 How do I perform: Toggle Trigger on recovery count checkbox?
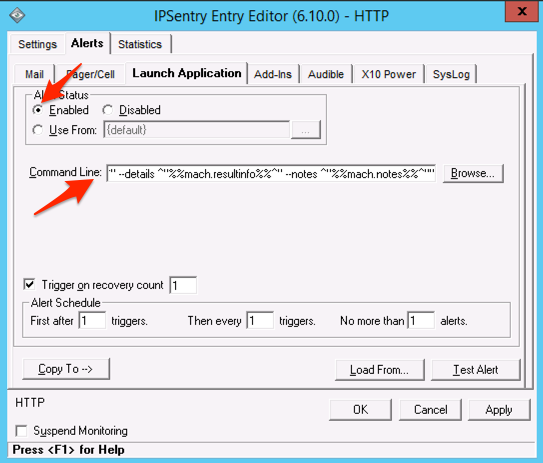point(30,284)
